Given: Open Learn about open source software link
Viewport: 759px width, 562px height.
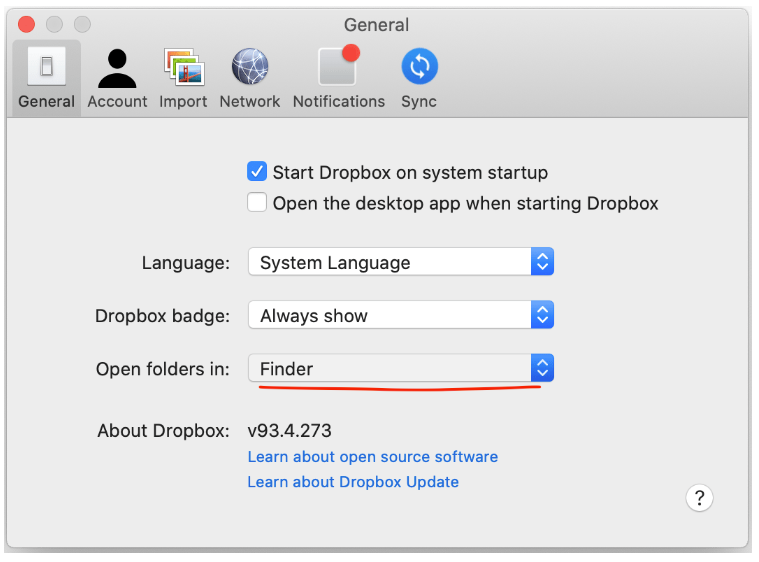Looking at the screenshot, I should coord(372,456).
